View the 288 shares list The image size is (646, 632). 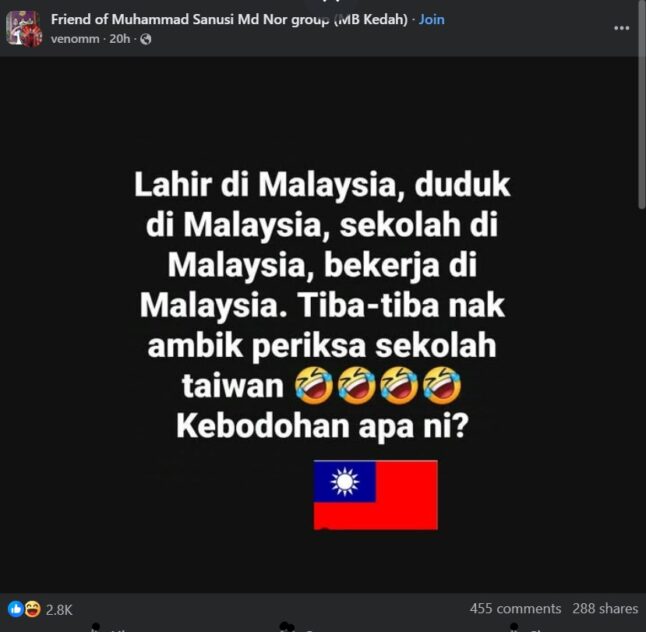(605, 609)
